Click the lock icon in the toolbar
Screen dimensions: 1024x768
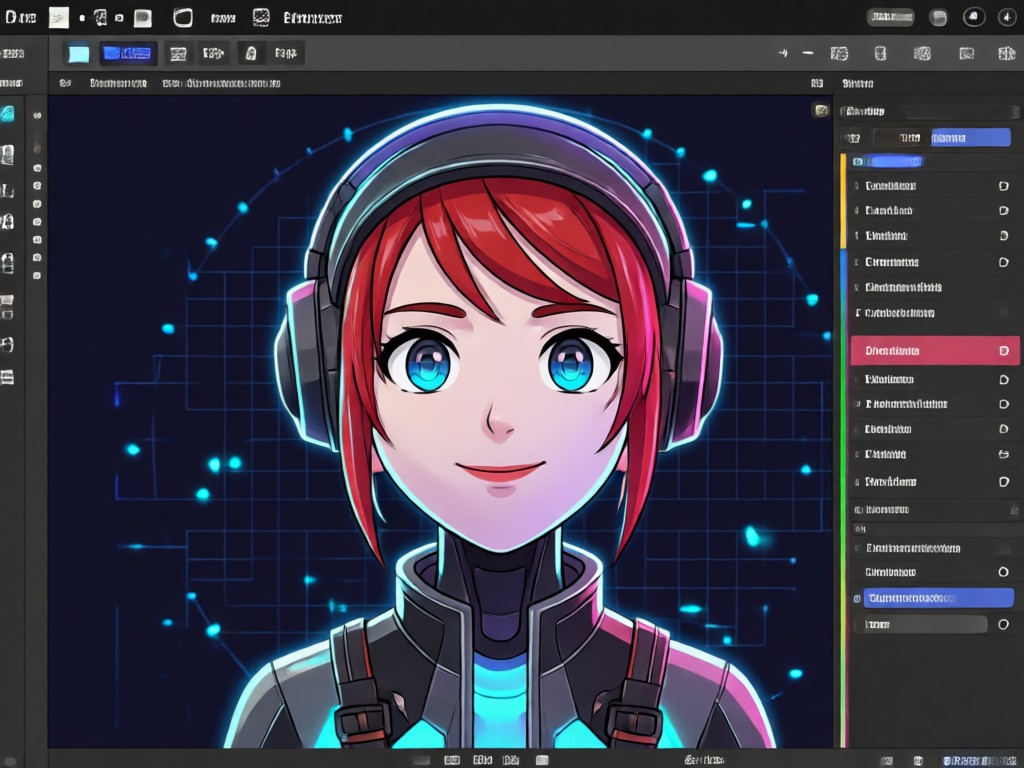coord(251,54)
